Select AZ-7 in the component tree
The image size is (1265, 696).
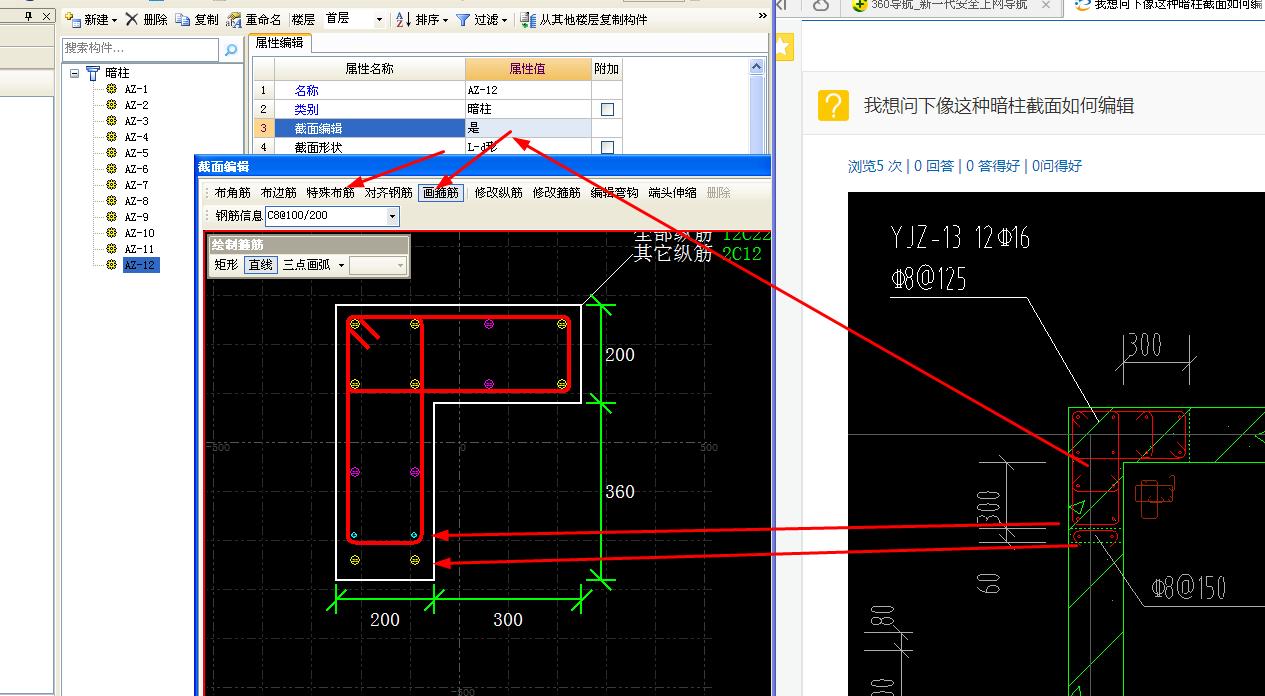pyautogui.click(x=136, y=185)
